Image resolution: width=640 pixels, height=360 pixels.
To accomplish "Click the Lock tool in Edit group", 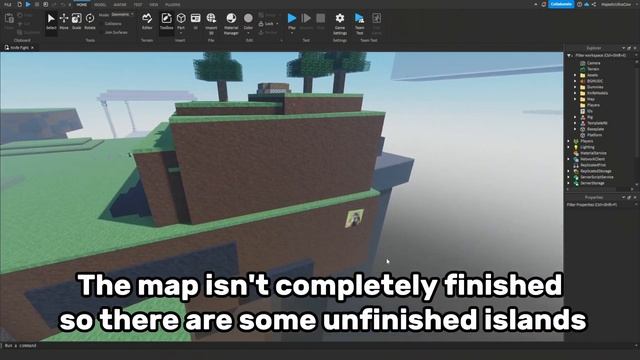I will 266,24.
